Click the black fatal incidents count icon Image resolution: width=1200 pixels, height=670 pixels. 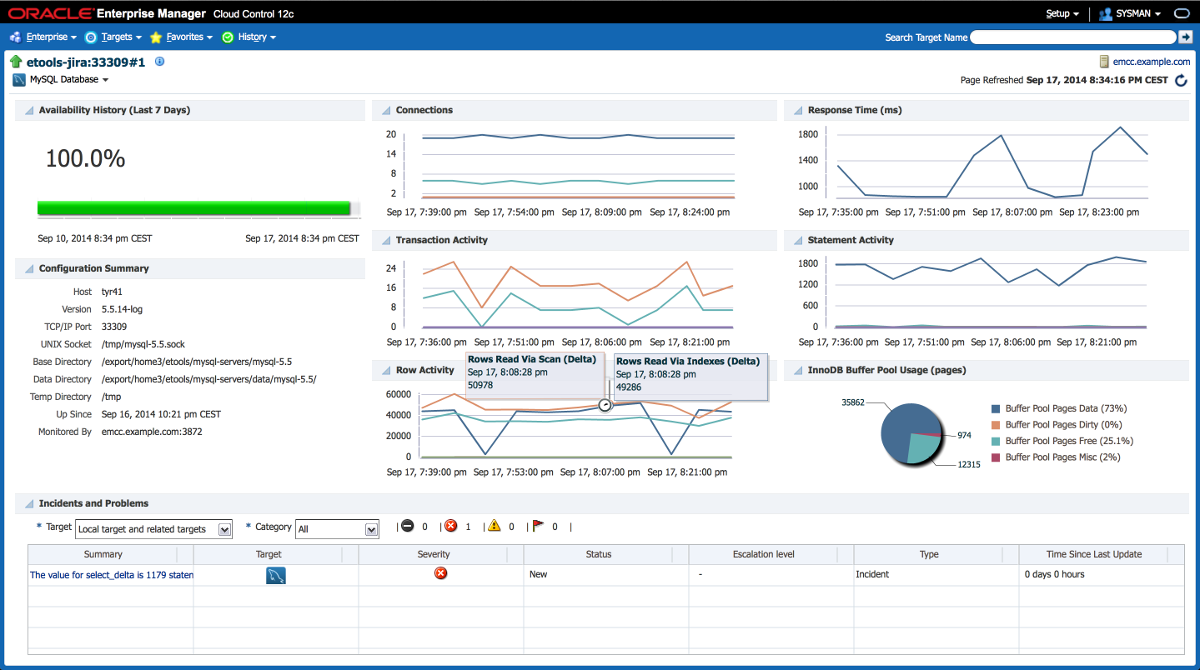(x=406, y=527)
